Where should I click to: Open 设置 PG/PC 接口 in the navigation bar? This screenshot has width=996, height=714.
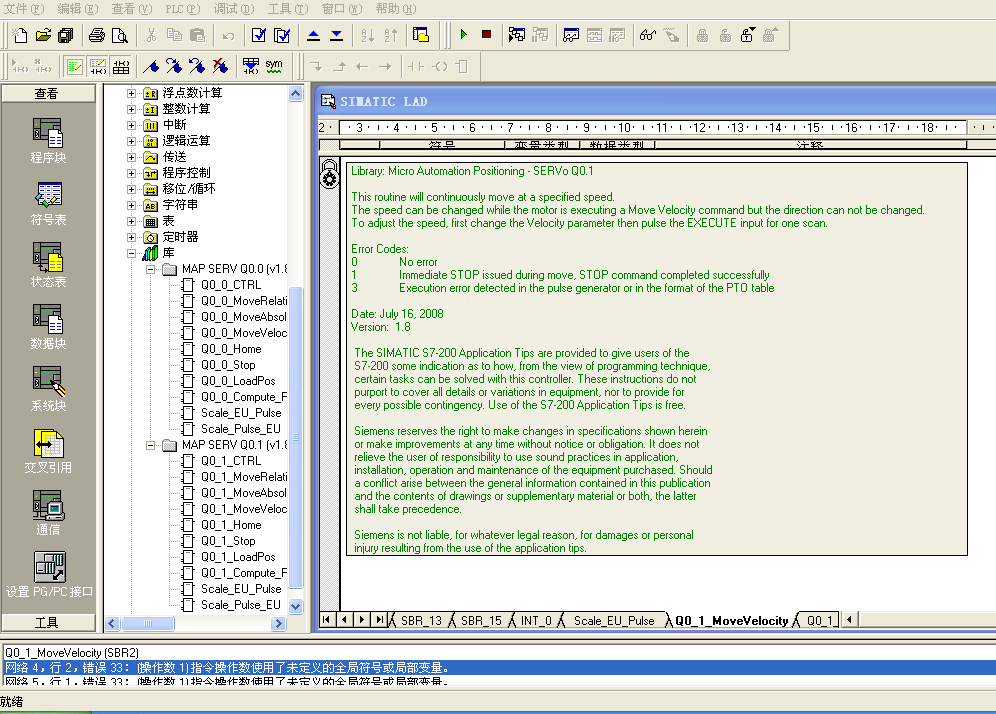49,576
